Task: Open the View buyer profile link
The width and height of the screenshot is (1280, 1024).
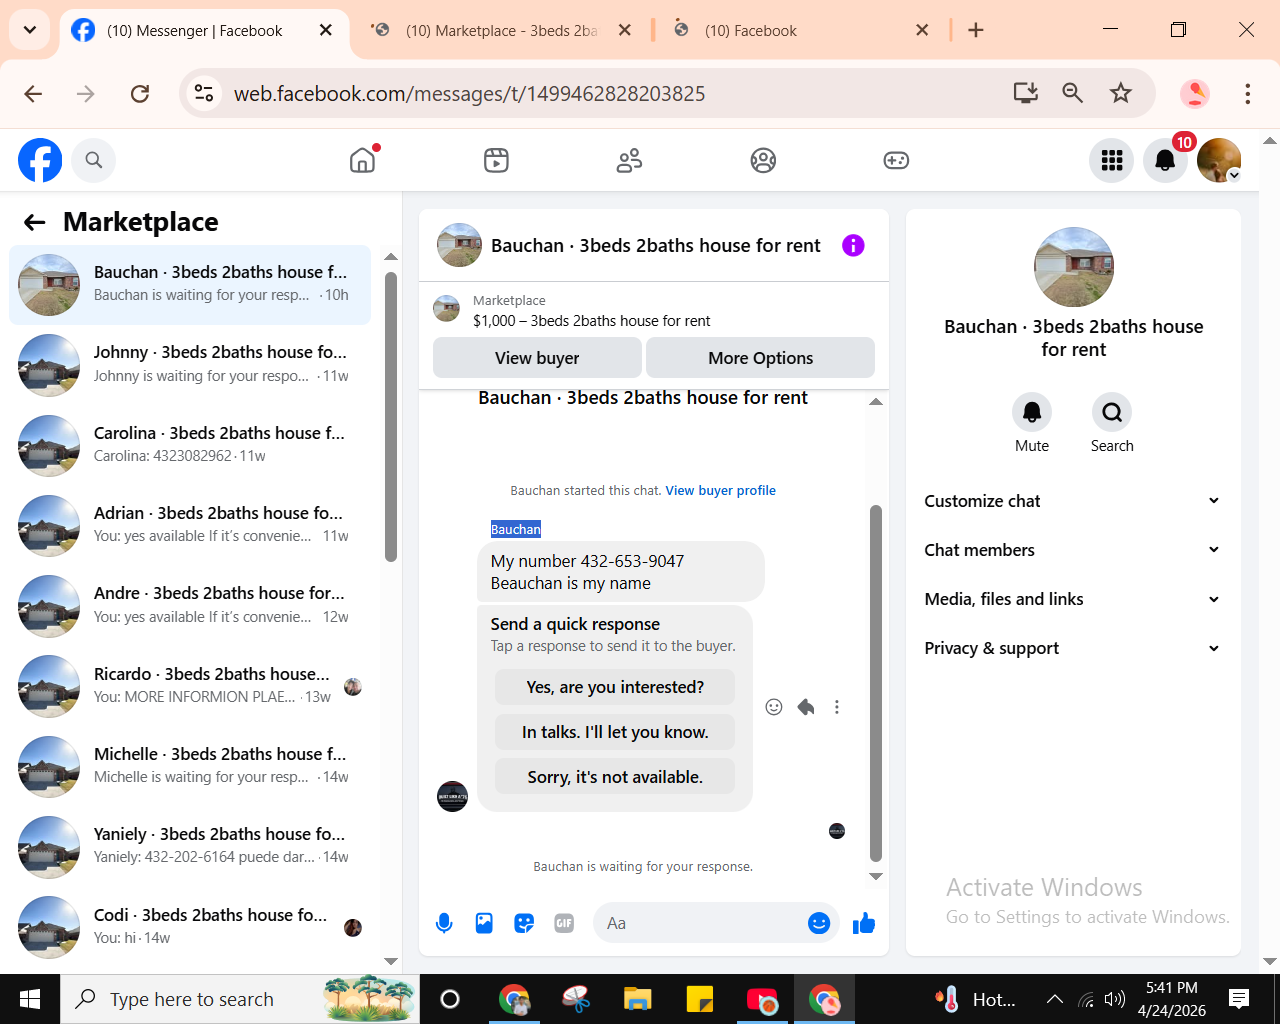Action: 721,491
